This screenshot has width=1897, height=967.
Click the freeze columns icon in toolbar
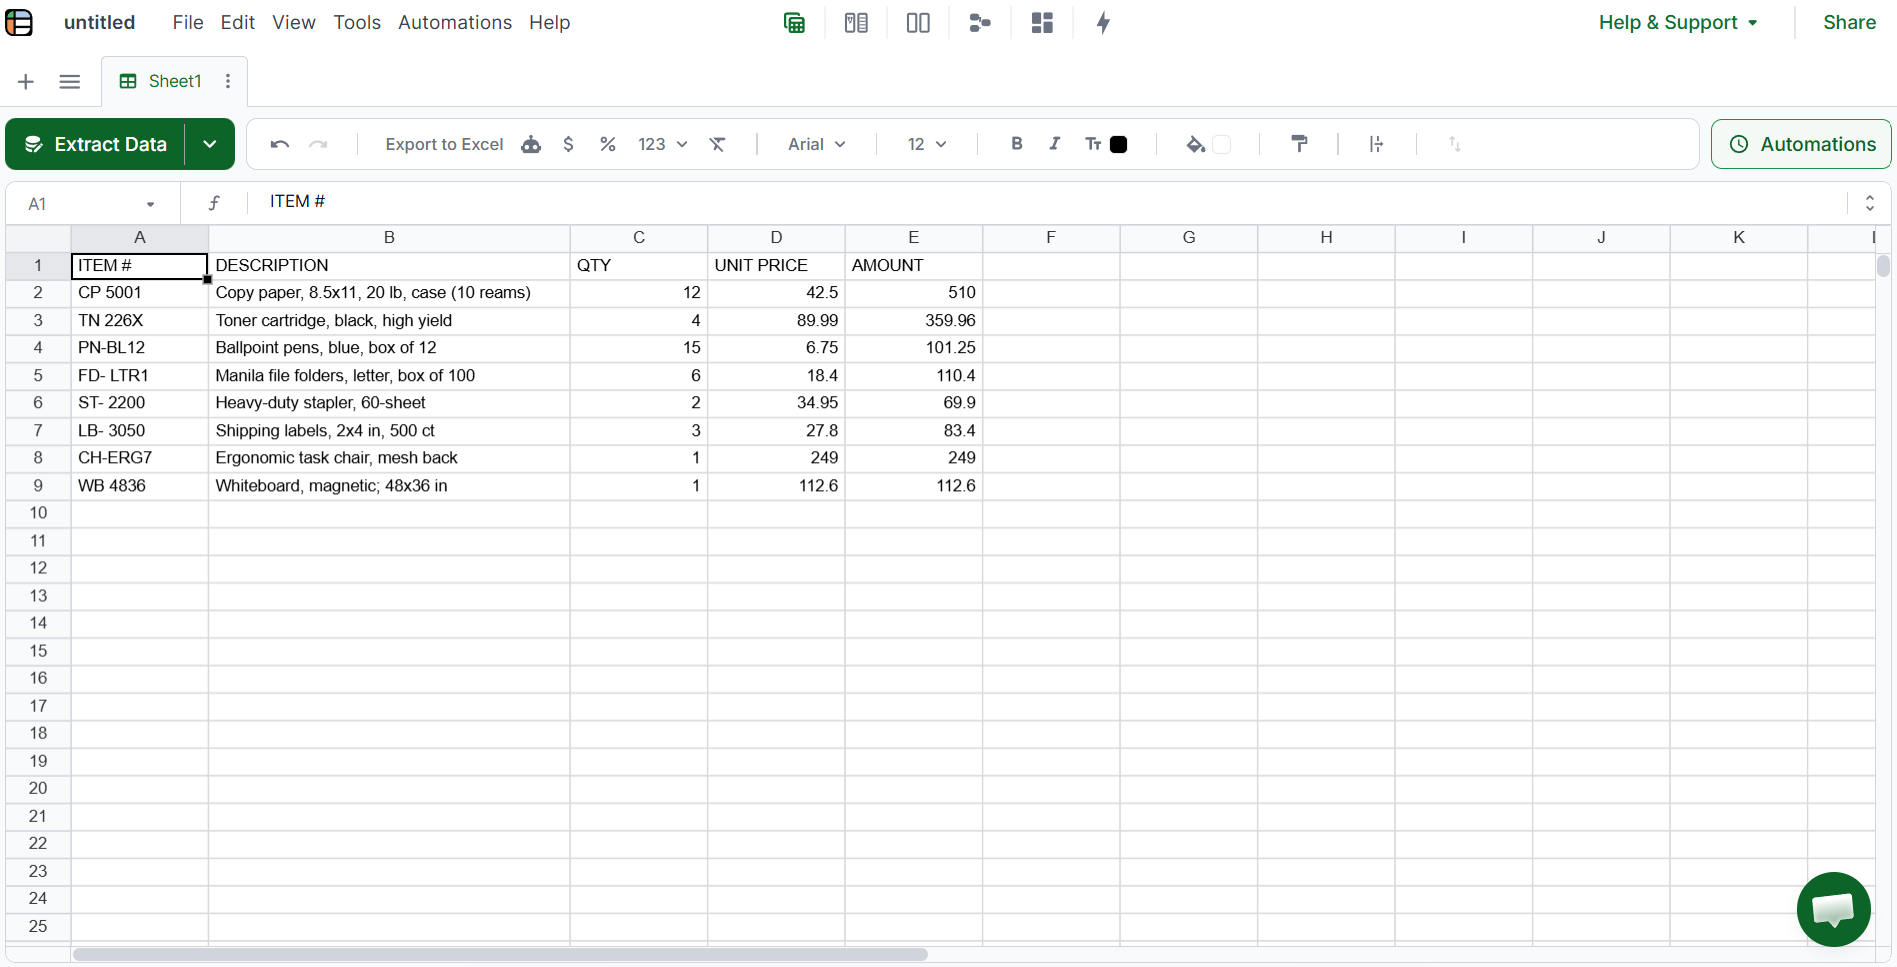(x=1376, y=144)
